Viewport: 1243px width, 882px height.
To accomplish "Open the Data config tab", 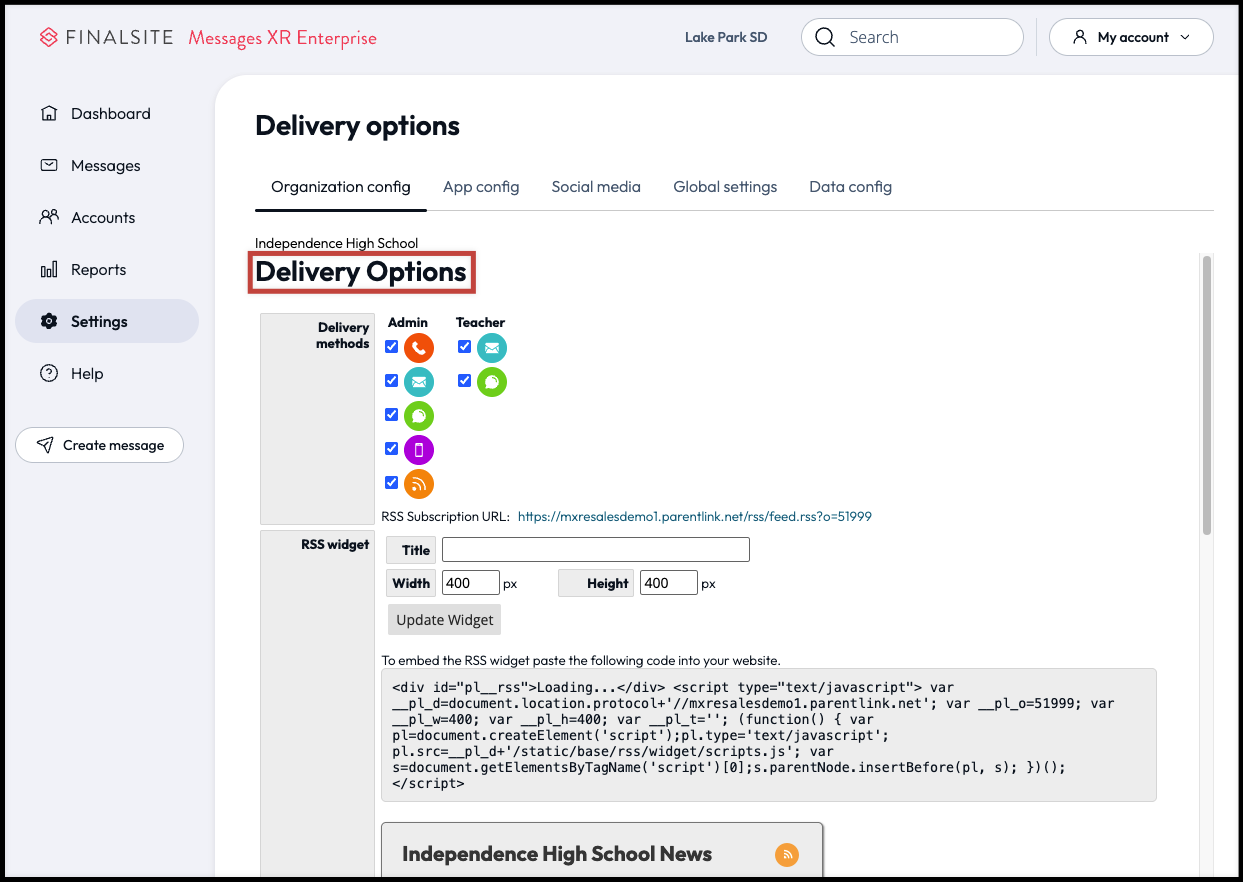I will click(850, 187).
